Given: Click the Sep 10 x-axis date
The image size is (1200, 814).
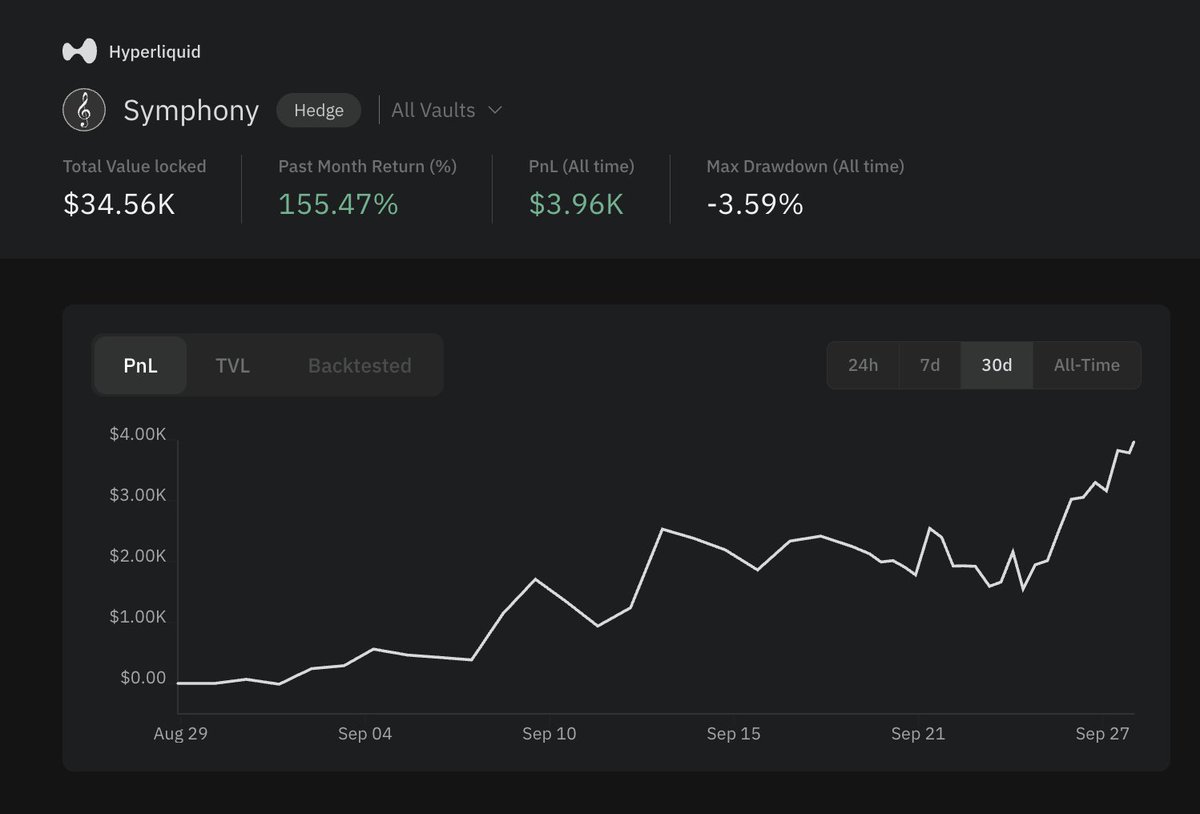Looking at the screenshot, I should pos(549,734).
